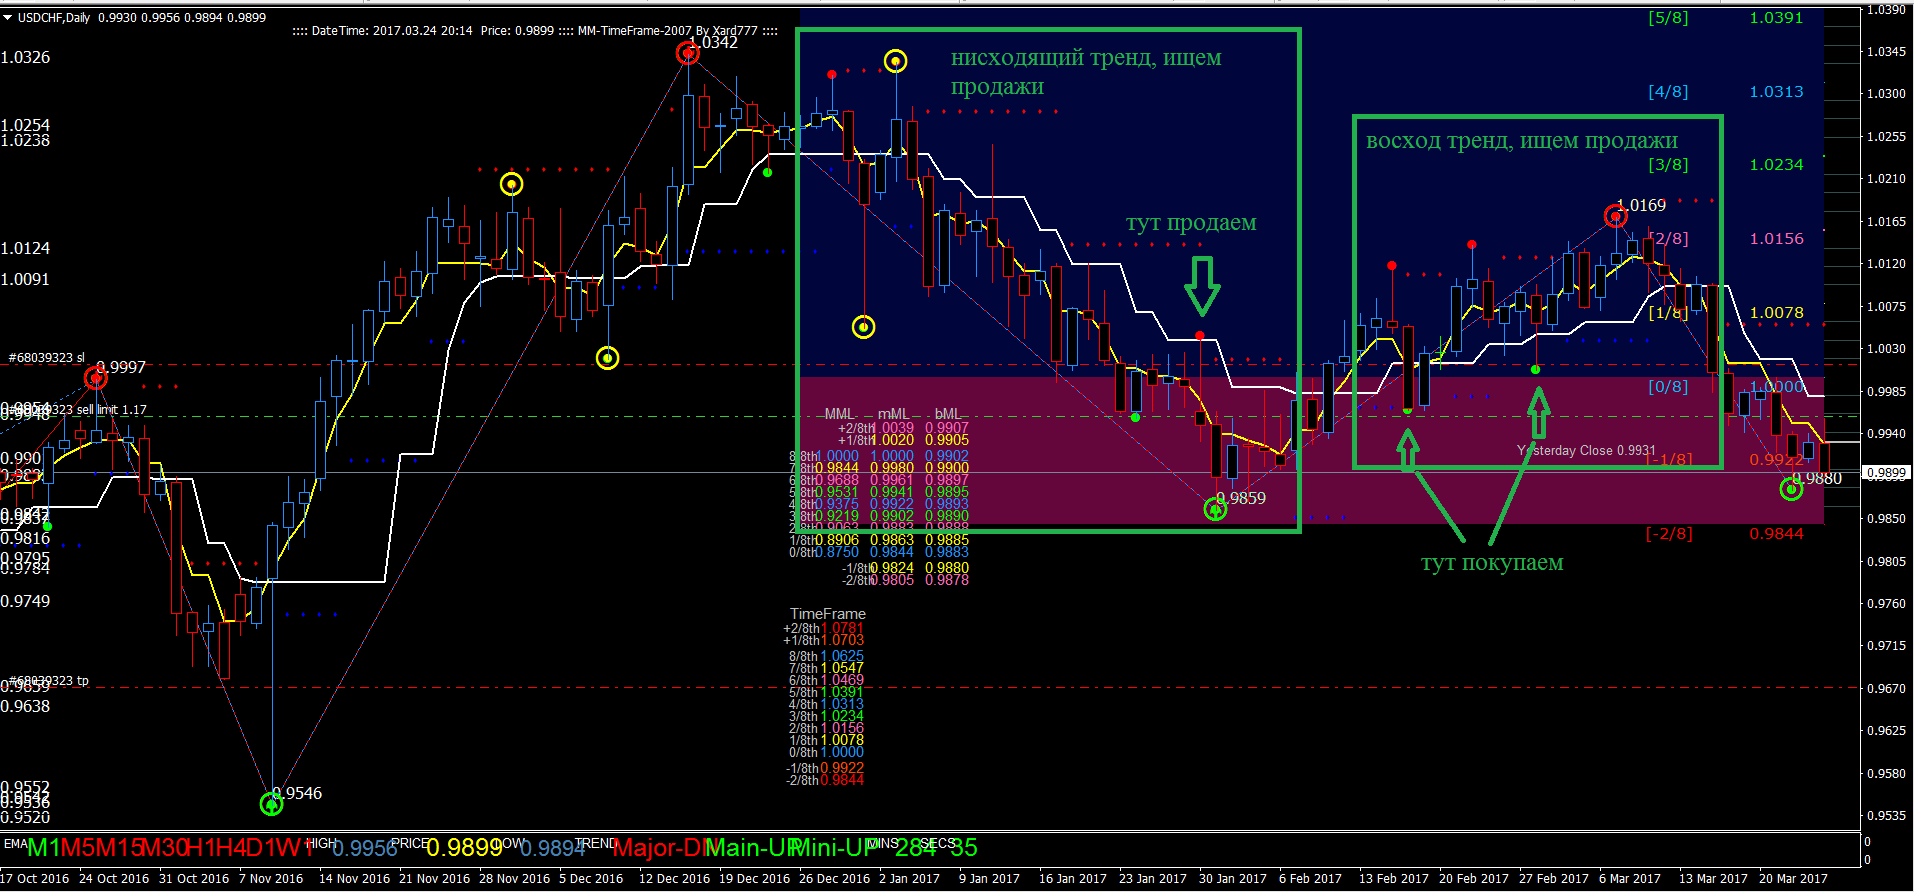Viewport: 1914px width, 892px height.
Task: Select the D1 timeframe indicator
Action: (260, 848)
